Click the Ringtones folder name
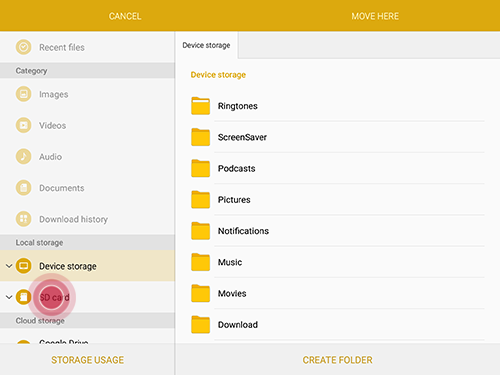Viewport: 500px width, 375px height. tap(238, 106)
